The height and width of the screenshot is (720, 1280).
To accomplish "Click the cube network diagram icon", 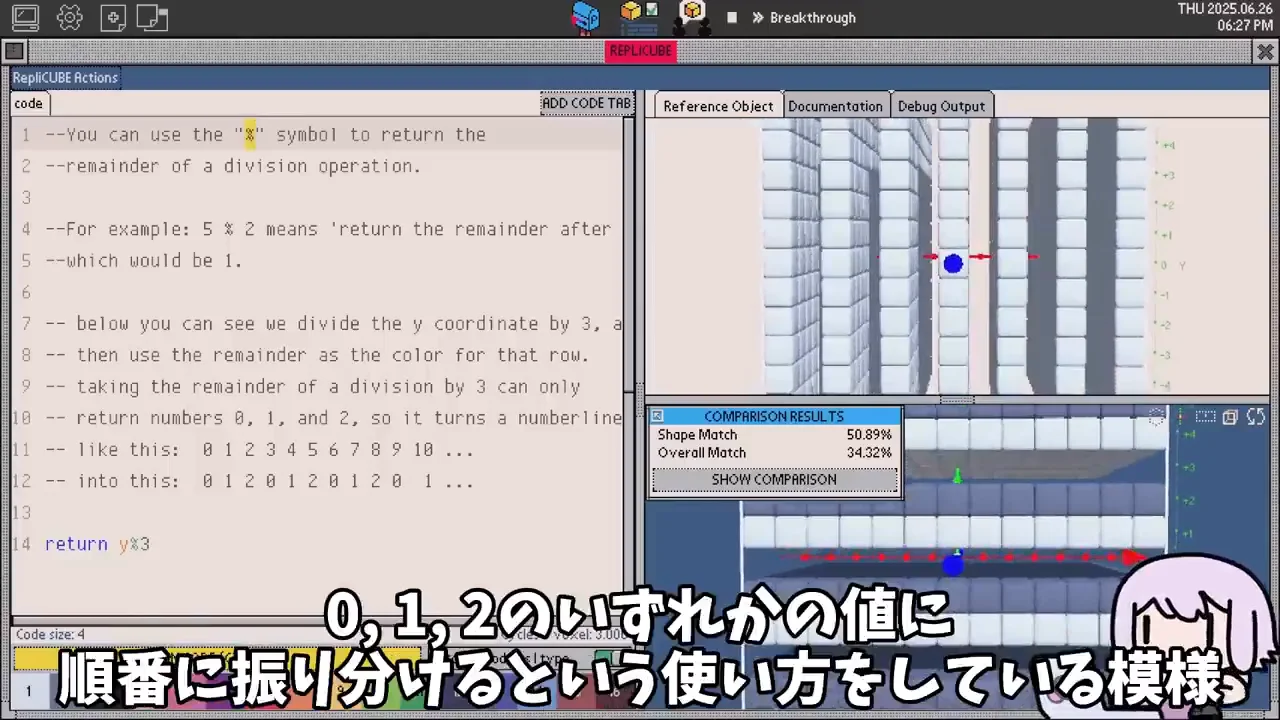I will coord(692,16).
